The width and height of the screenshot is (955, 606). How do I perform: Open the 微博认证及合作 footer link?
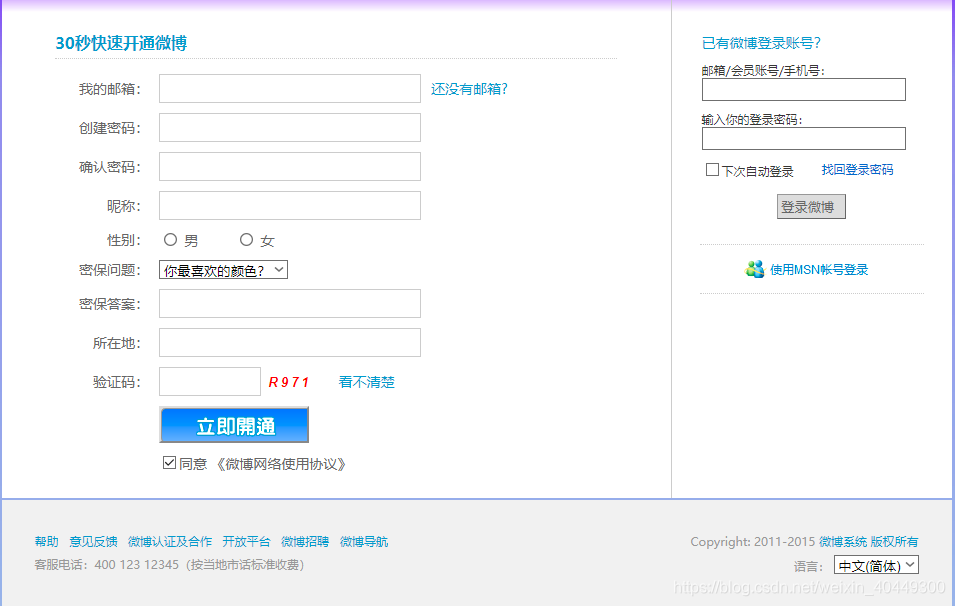tap(170, 541)
